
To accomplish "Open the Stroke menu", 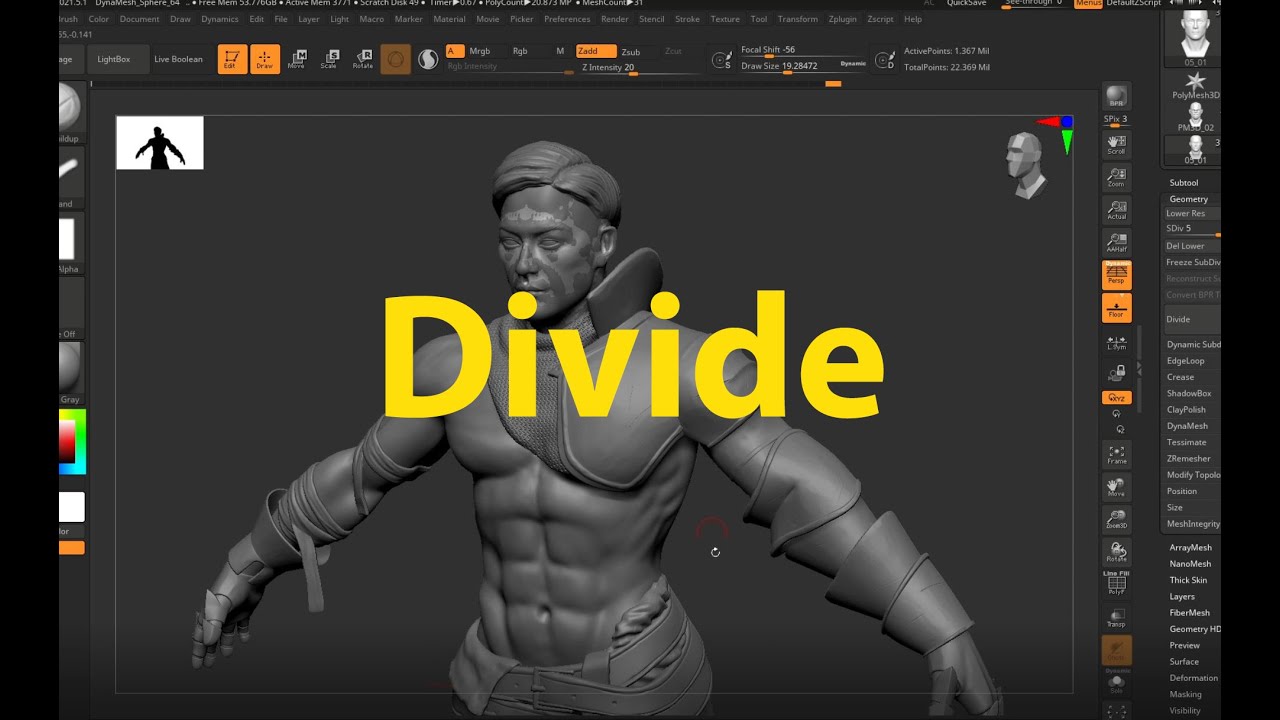I will [x=687, y=19].
